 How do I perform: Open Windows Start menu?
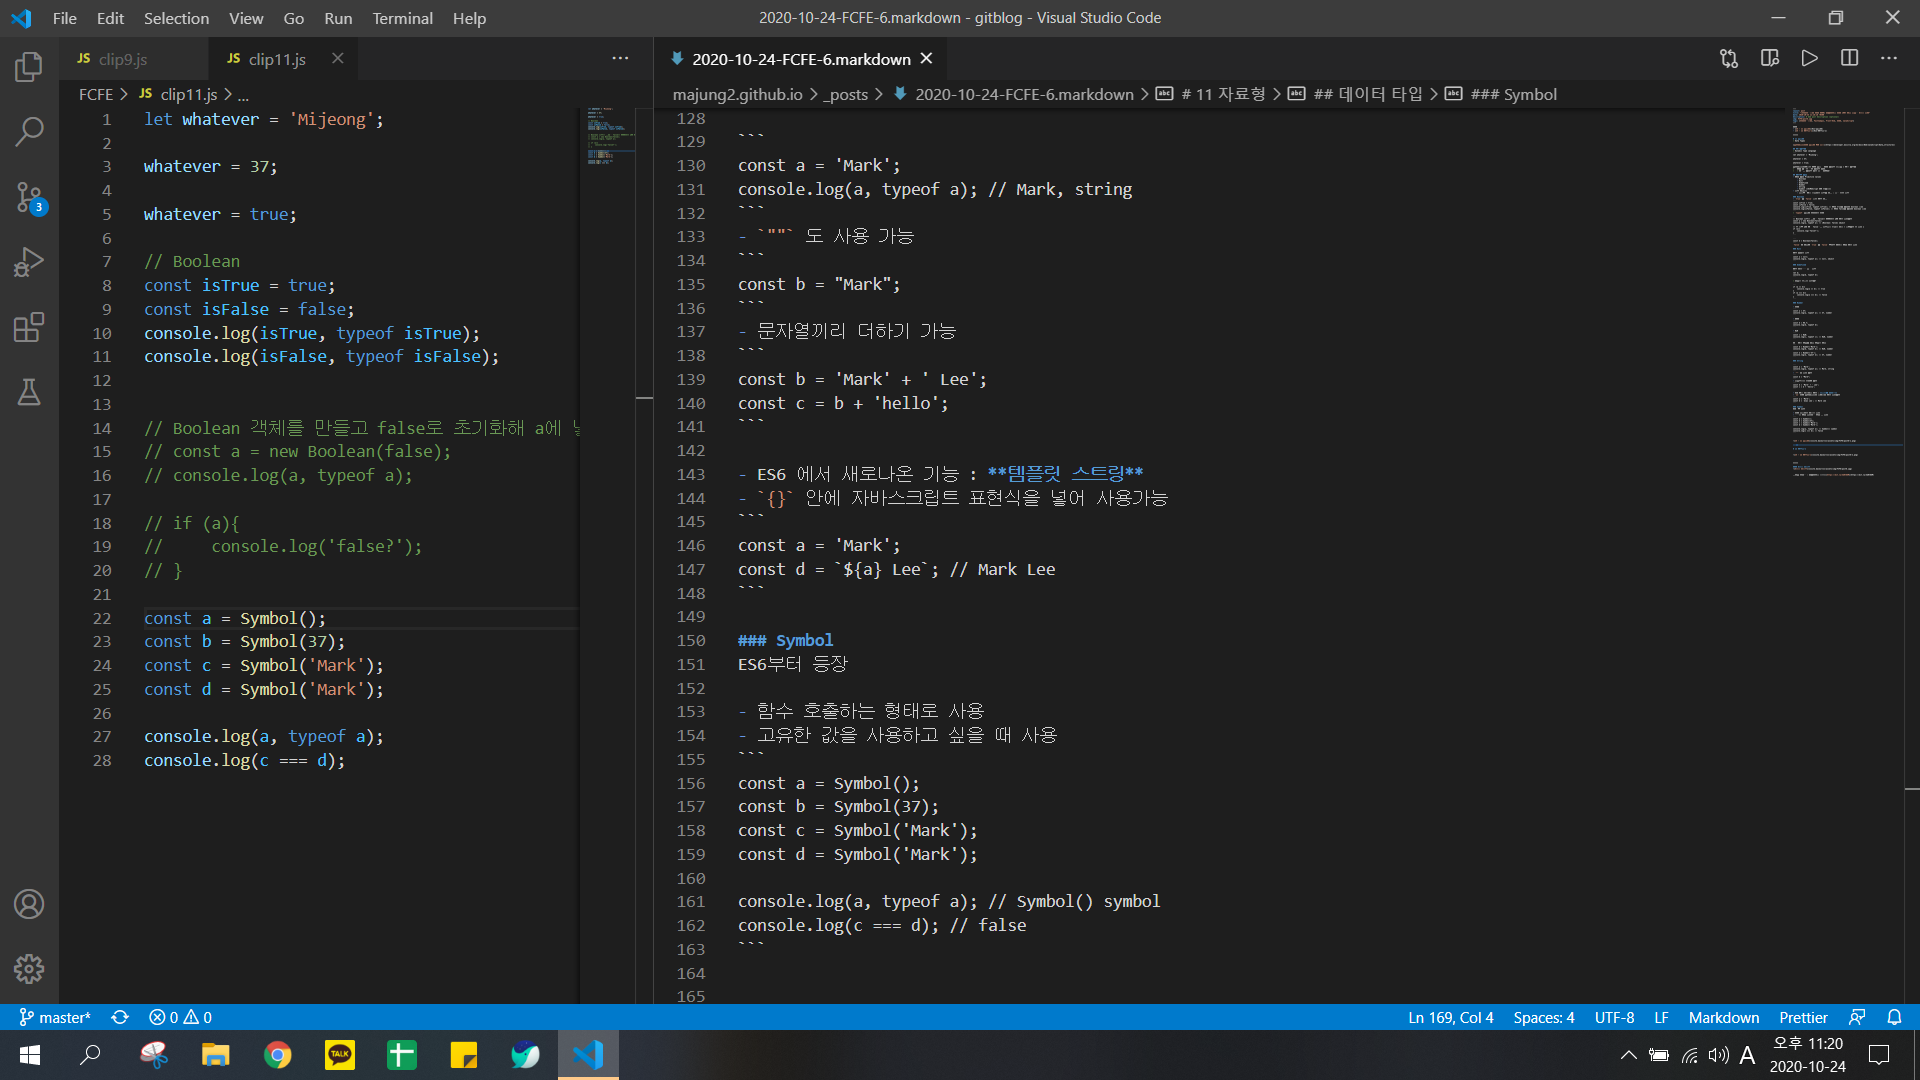pyautogui.click(x=29, y=1055)
